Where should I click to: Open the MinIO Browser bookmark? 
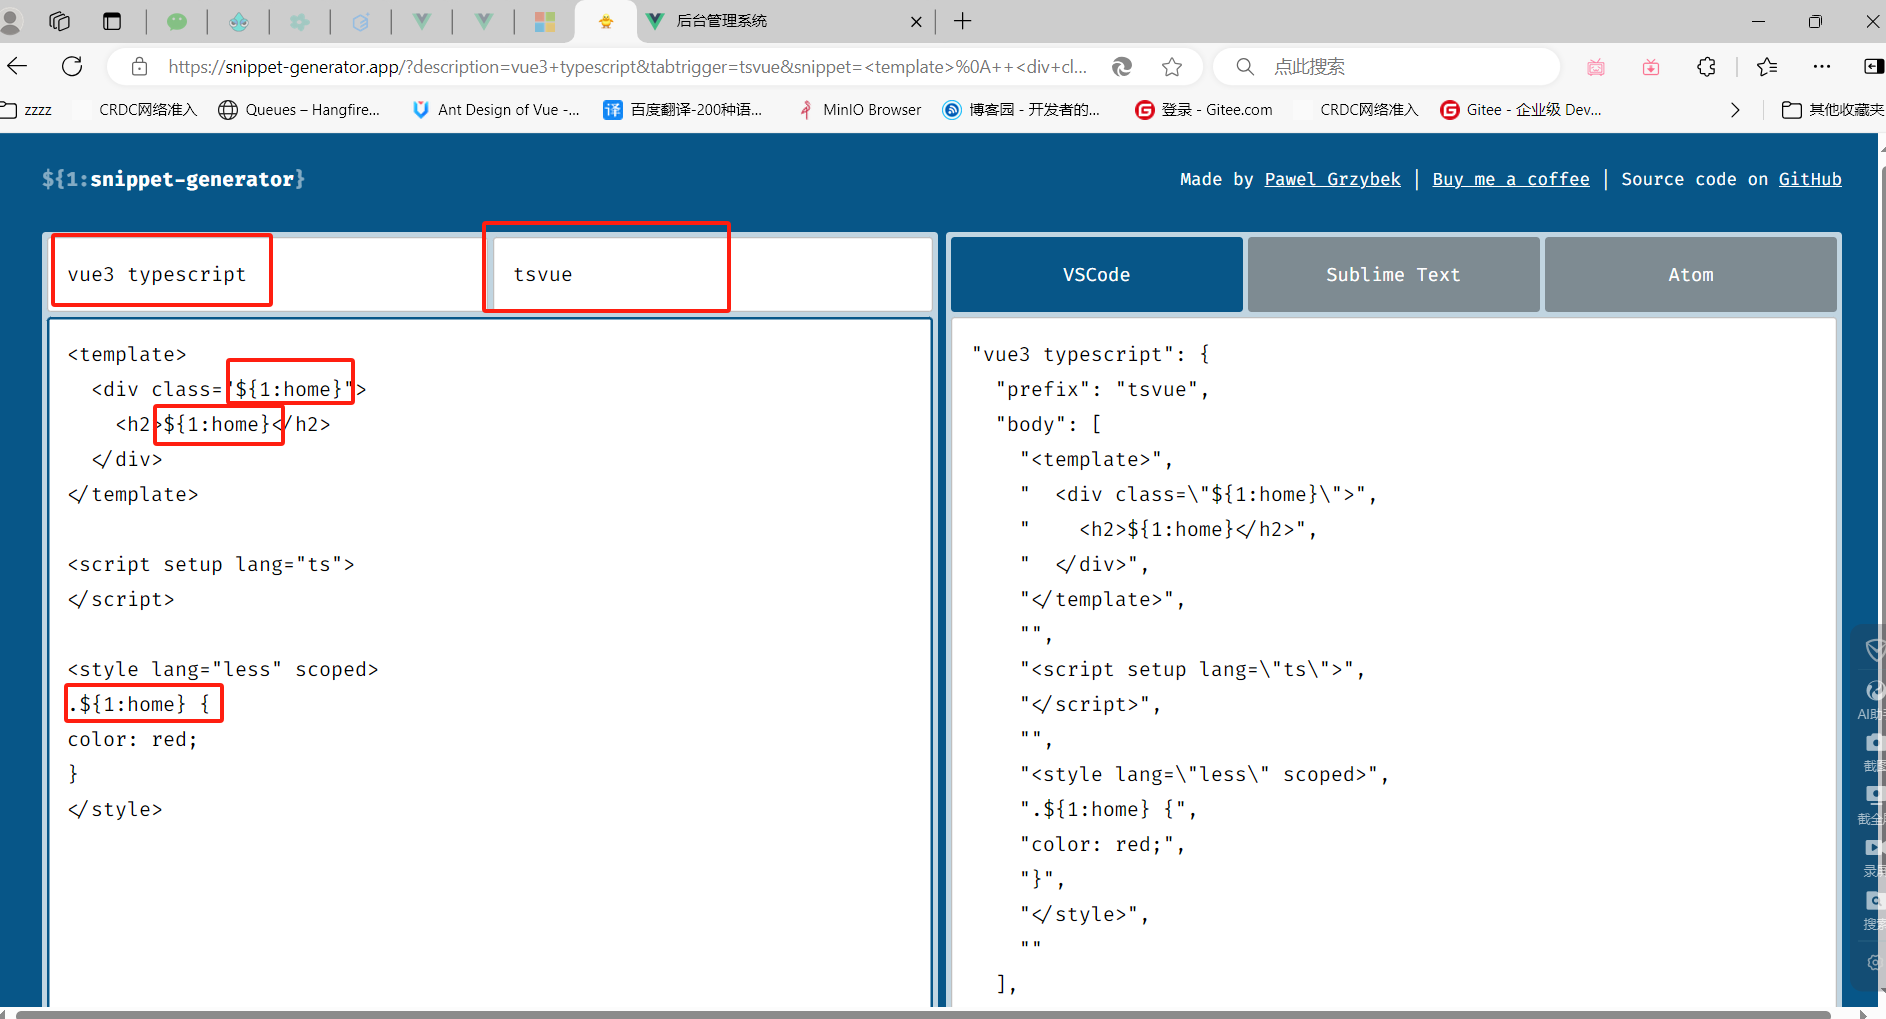coord(860,110)
